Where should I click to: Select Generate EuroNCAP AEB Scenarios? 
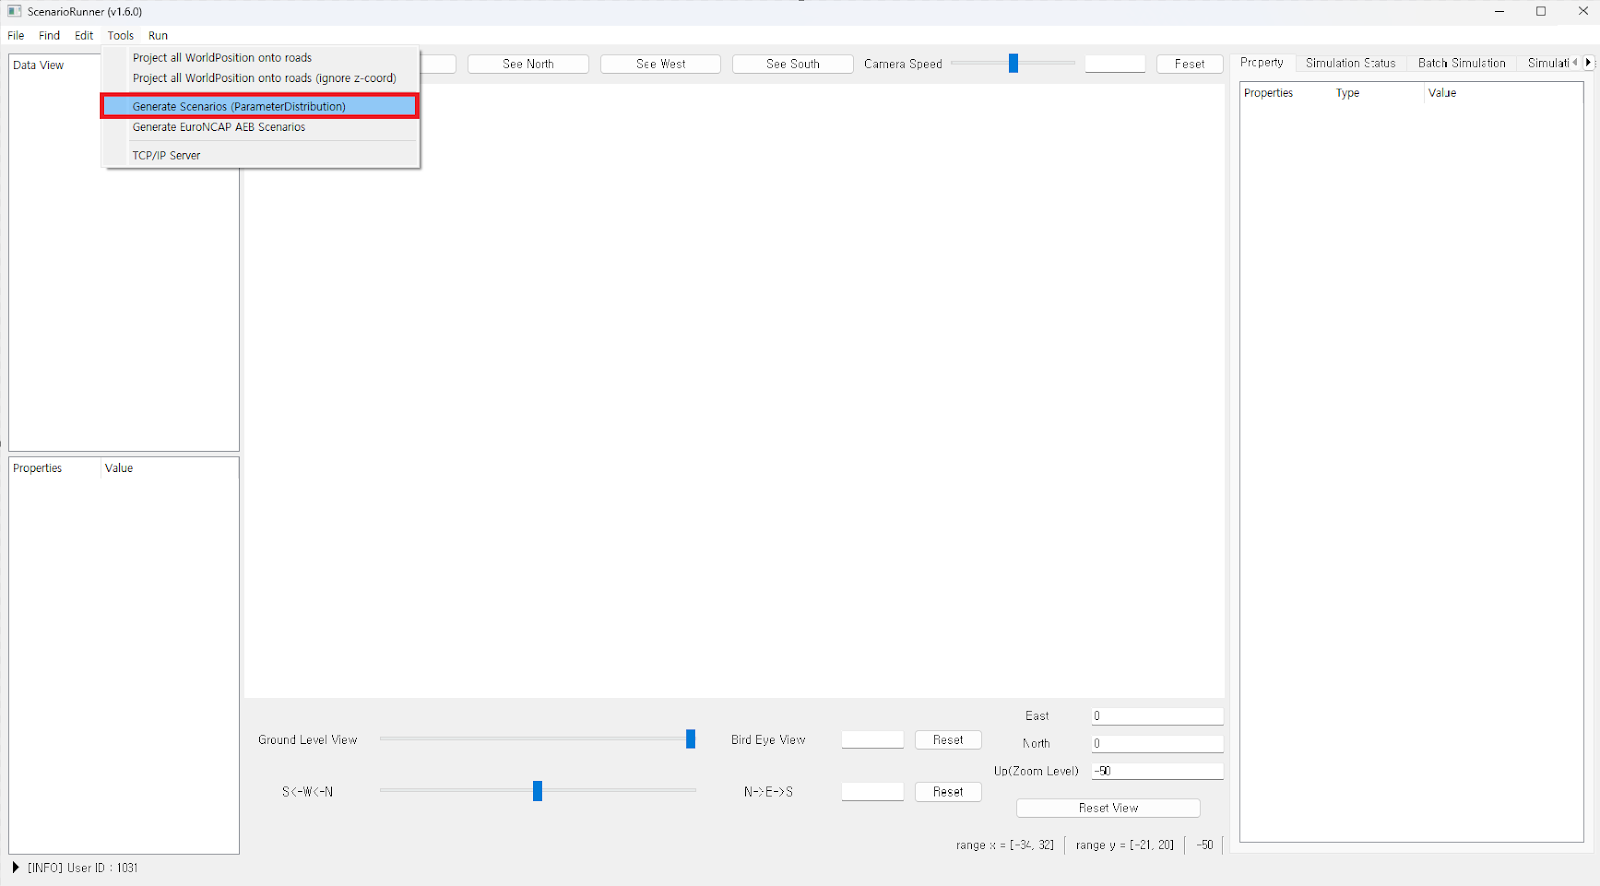click(219, 127)
